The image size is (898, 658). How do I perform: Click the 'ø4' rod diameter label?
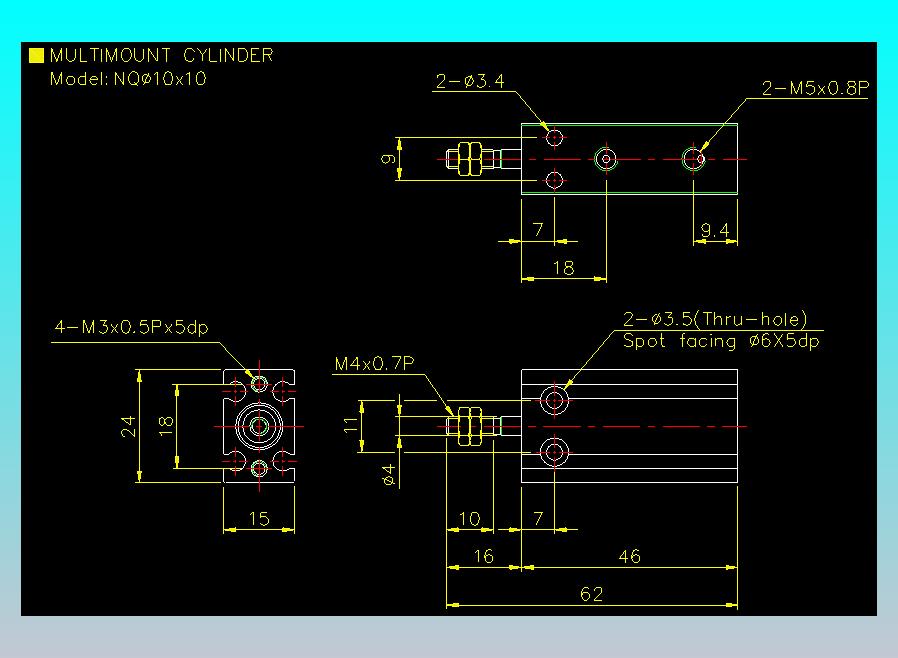point(388,475)
